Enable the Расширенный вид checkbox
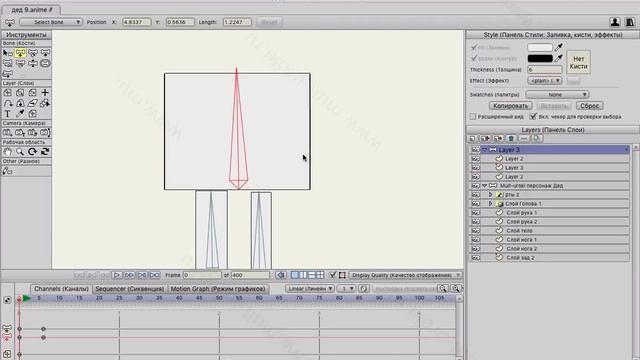The image size is (640, 360). (x=473, y=117)
